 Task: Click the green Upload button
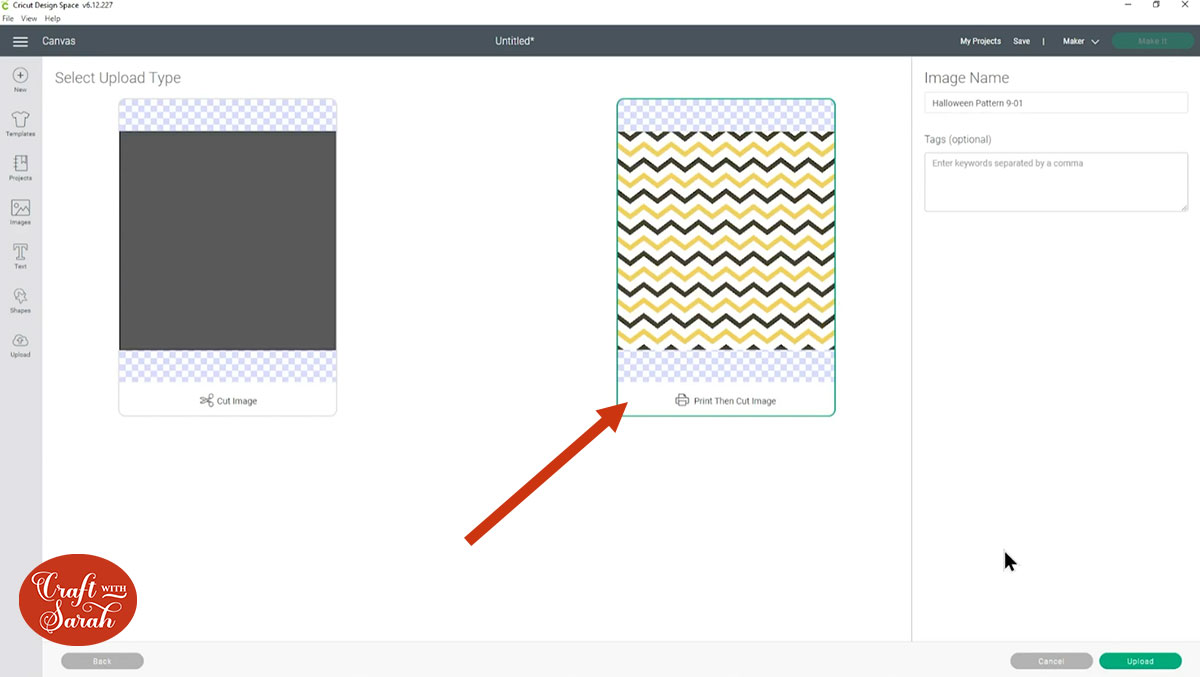tap(1140, 661)
